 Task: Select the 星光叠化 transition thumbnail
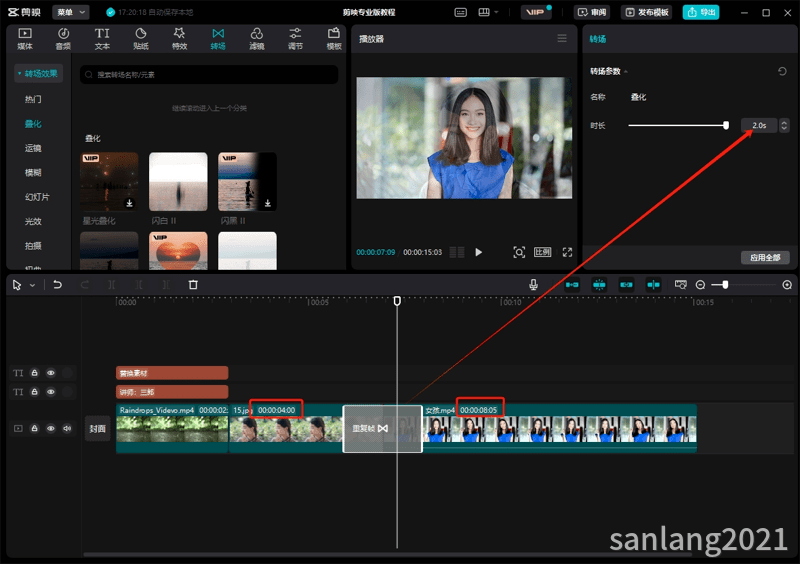pos(109,182)
